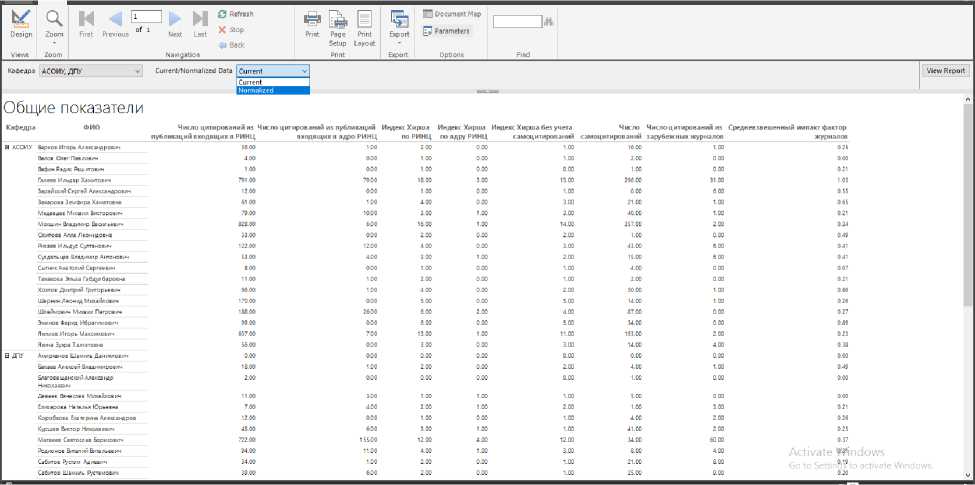
Task: Go to the Previous page
Action: pyautogui.click(x=115, y=24)
